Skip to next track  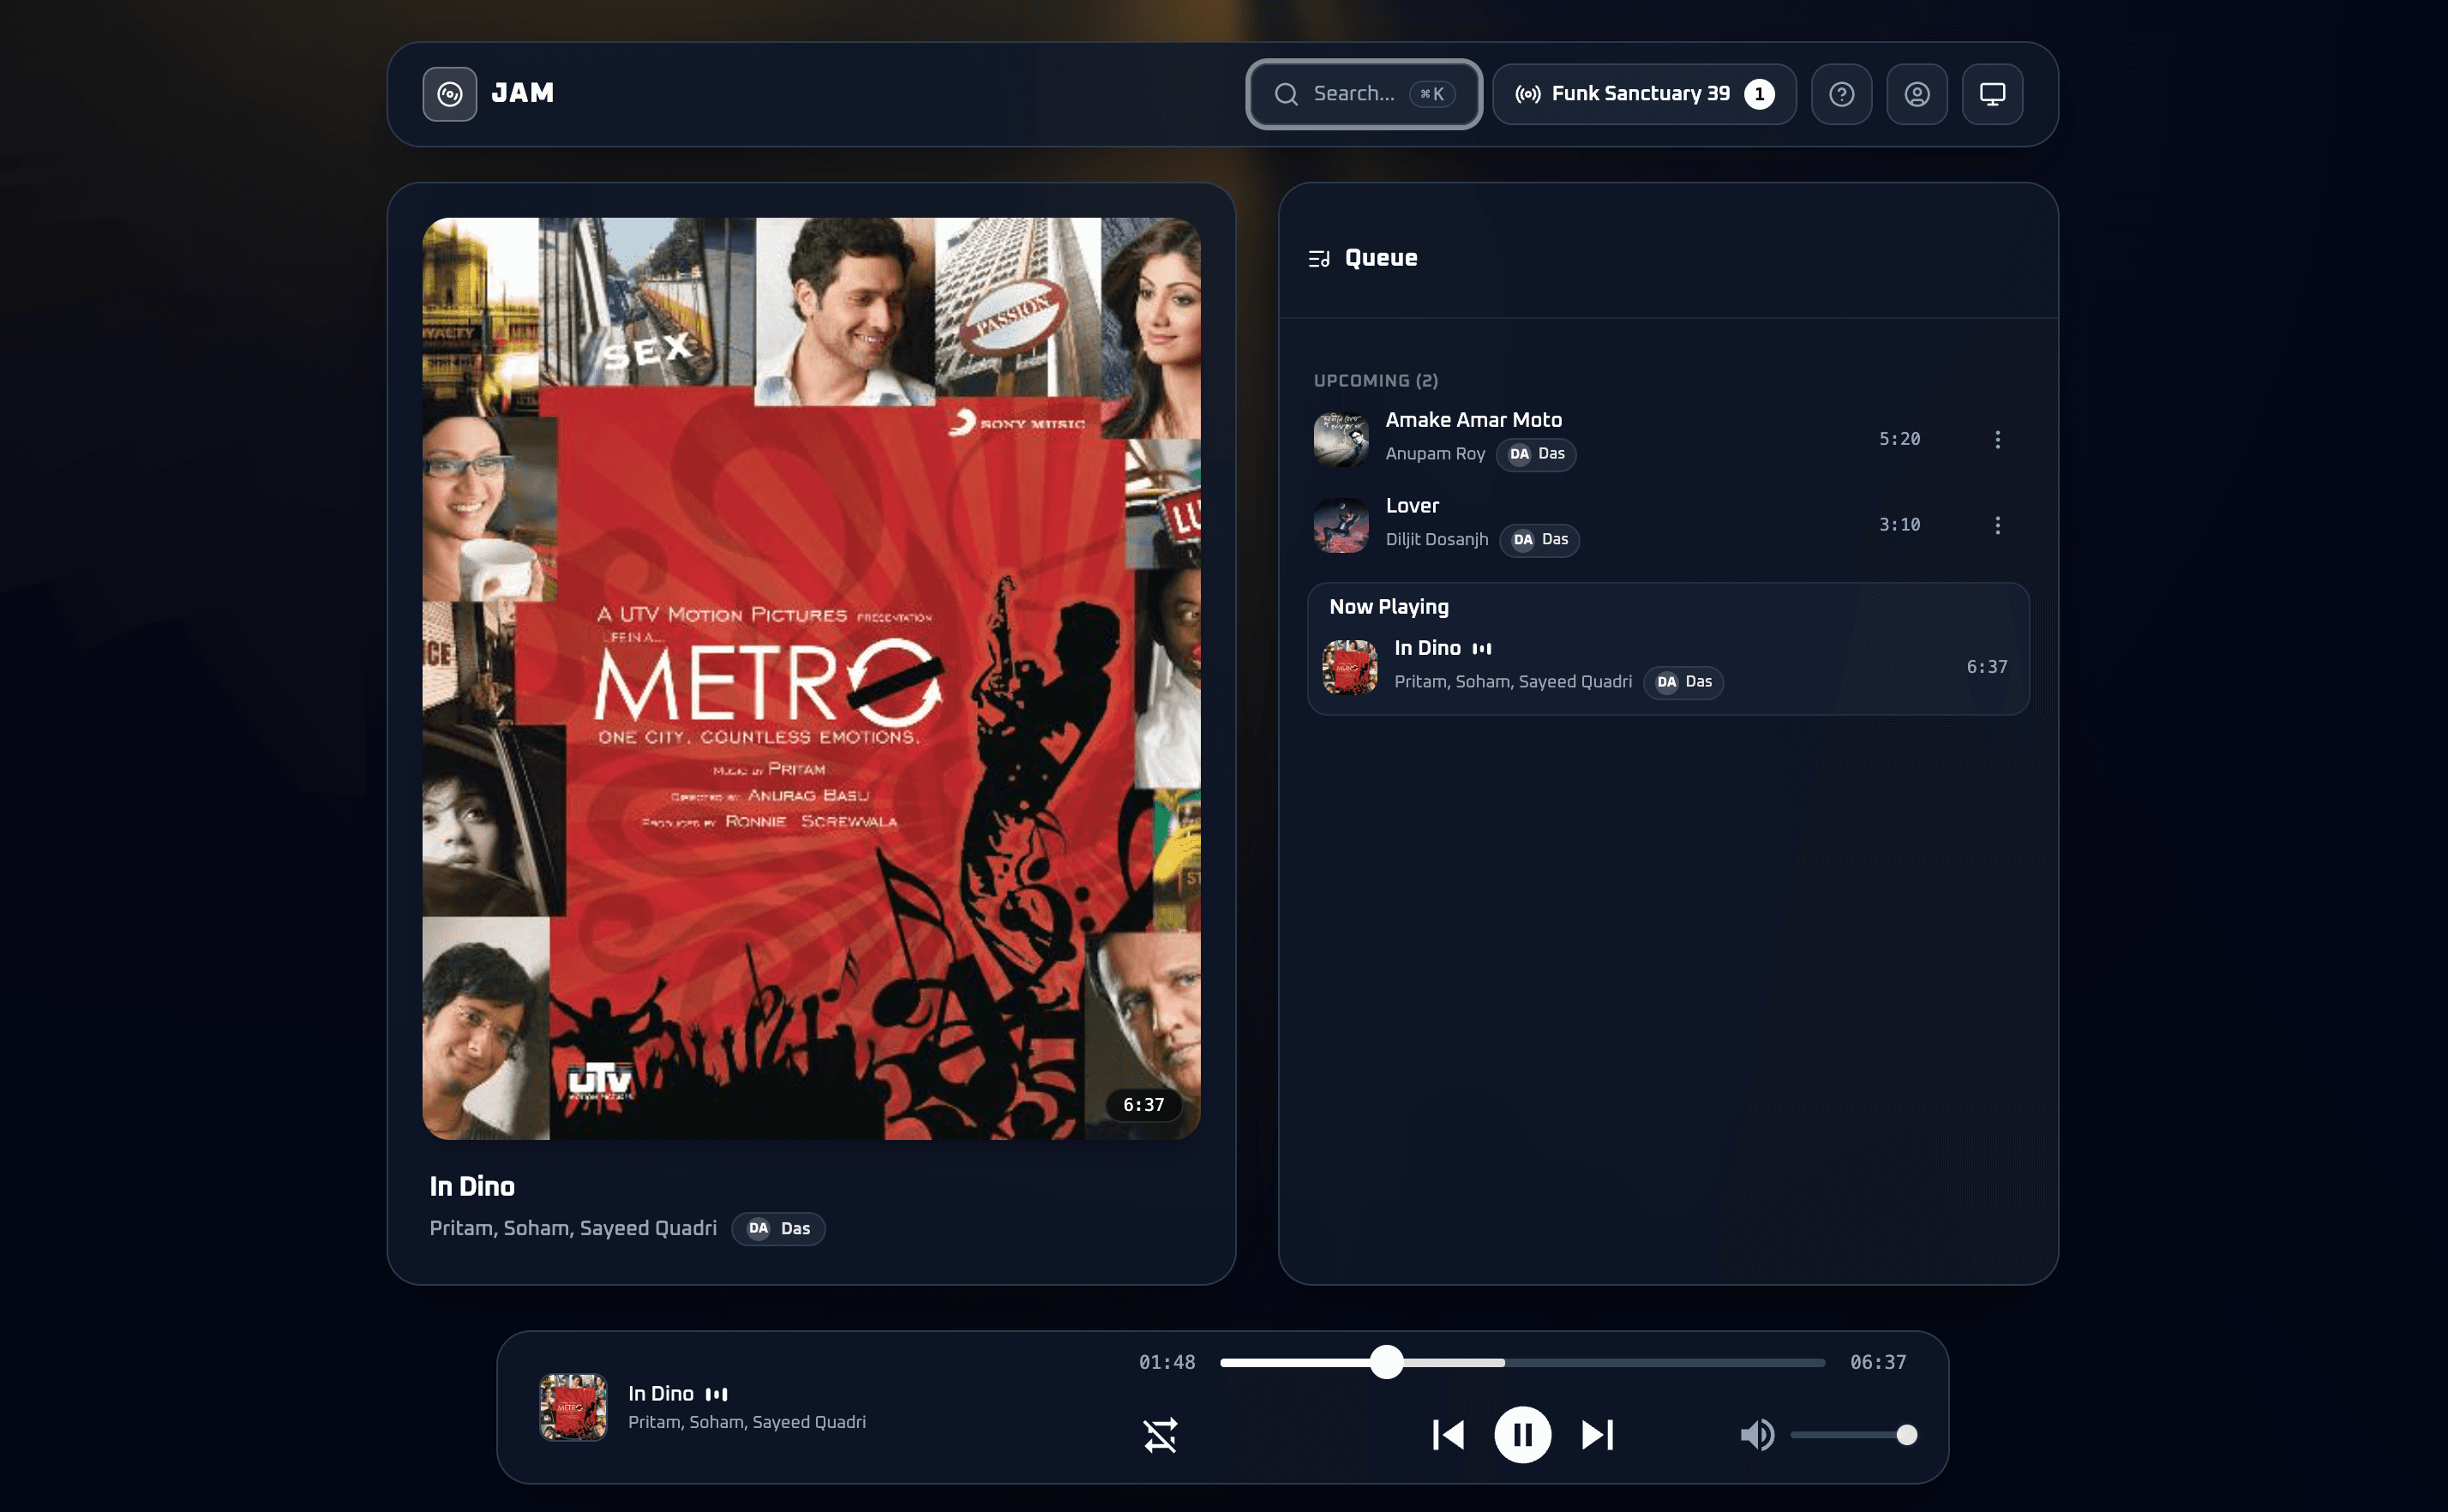coord(1597,1435)
